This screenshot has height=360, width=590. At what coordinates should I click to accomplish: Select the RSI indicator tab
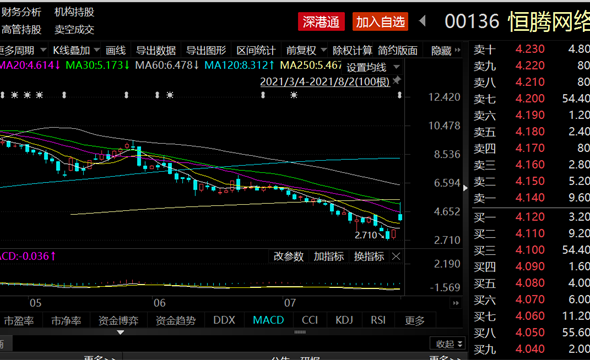coord(378,320)
